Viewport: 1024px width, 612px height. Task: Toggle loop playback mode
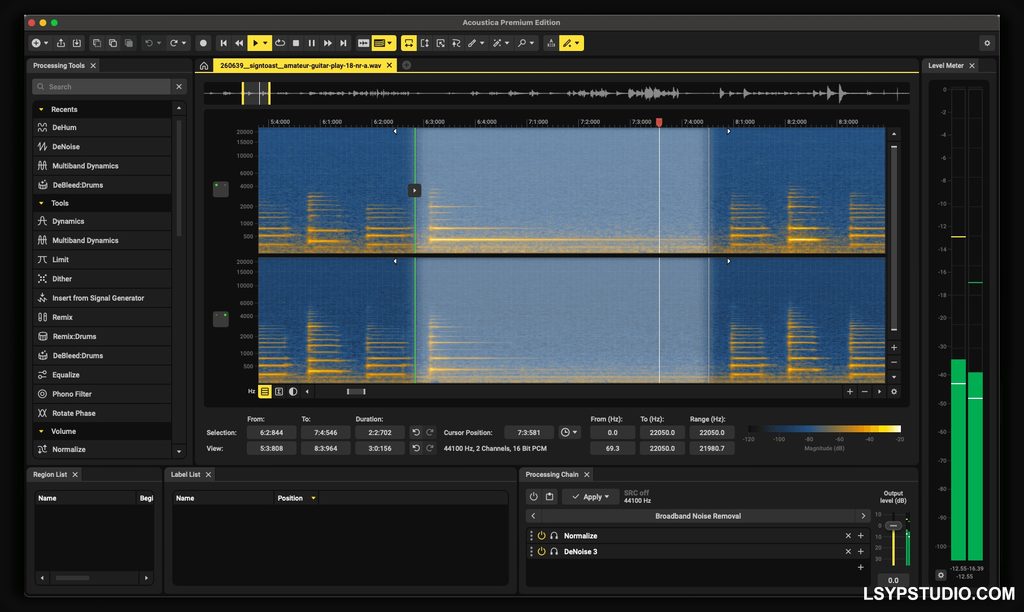coord(280,43)
